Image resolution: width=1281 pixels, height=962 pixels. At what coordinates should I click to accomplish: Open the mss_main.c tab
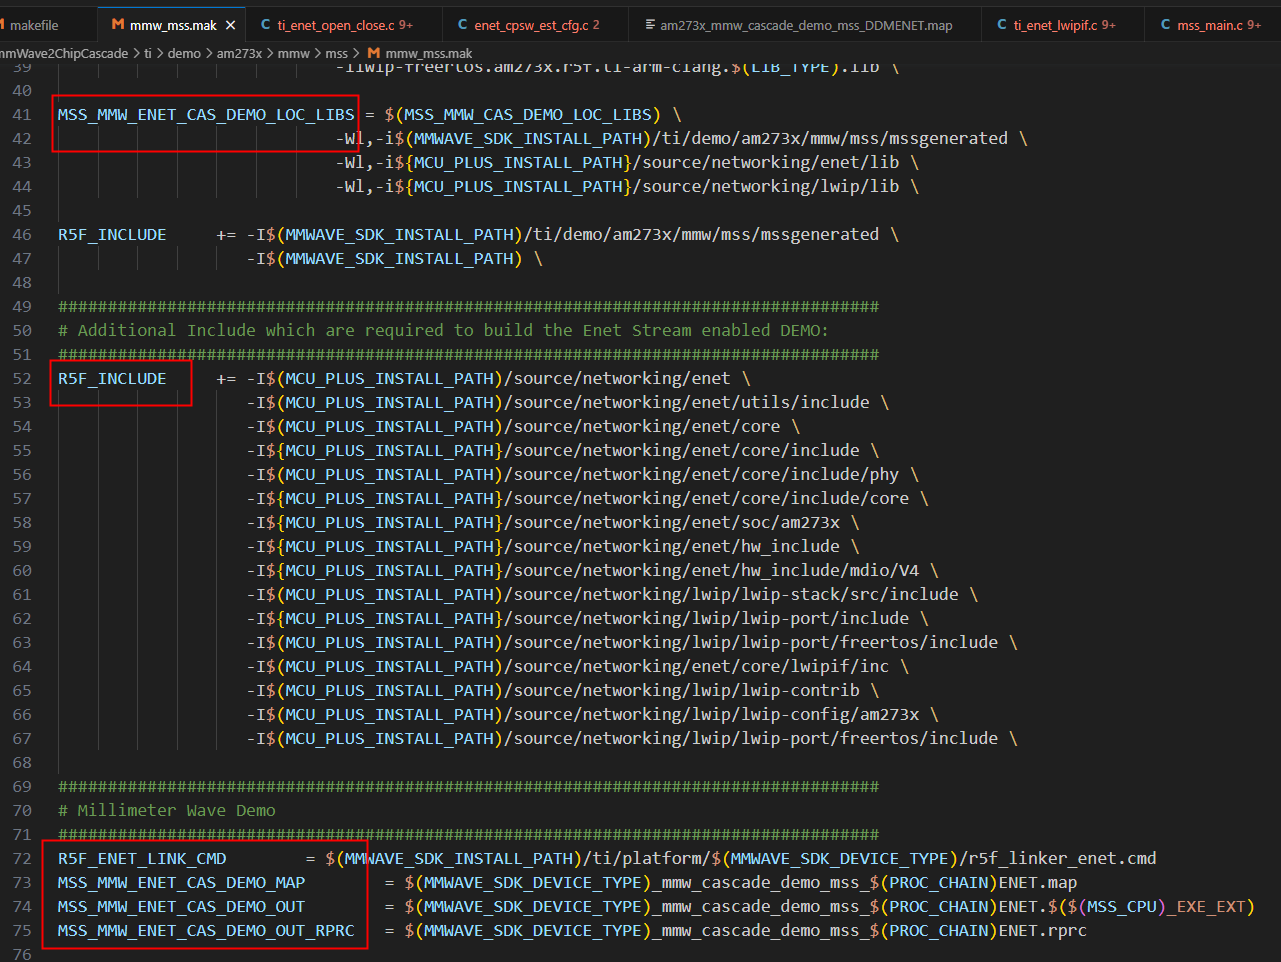1210,25
